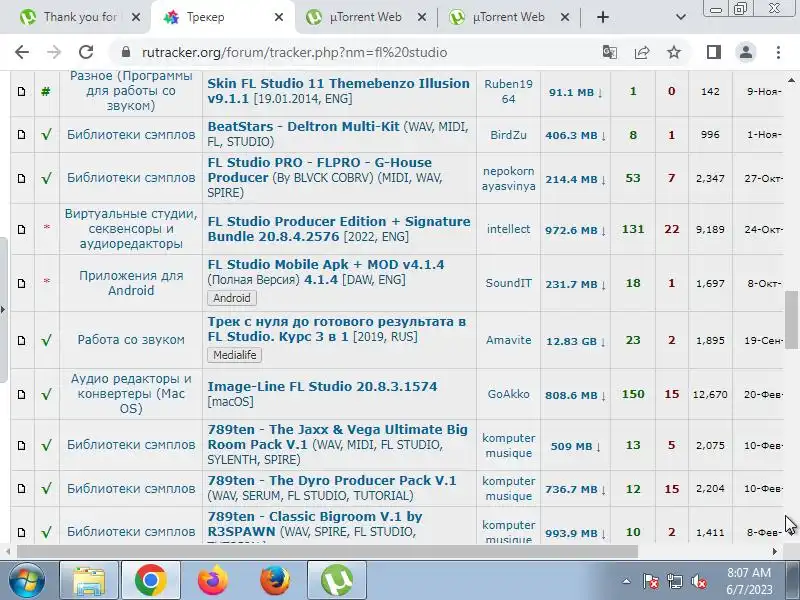Bookmark this page with the star
The width and height of the screenshot is (800, 600).
coord(674,52)
